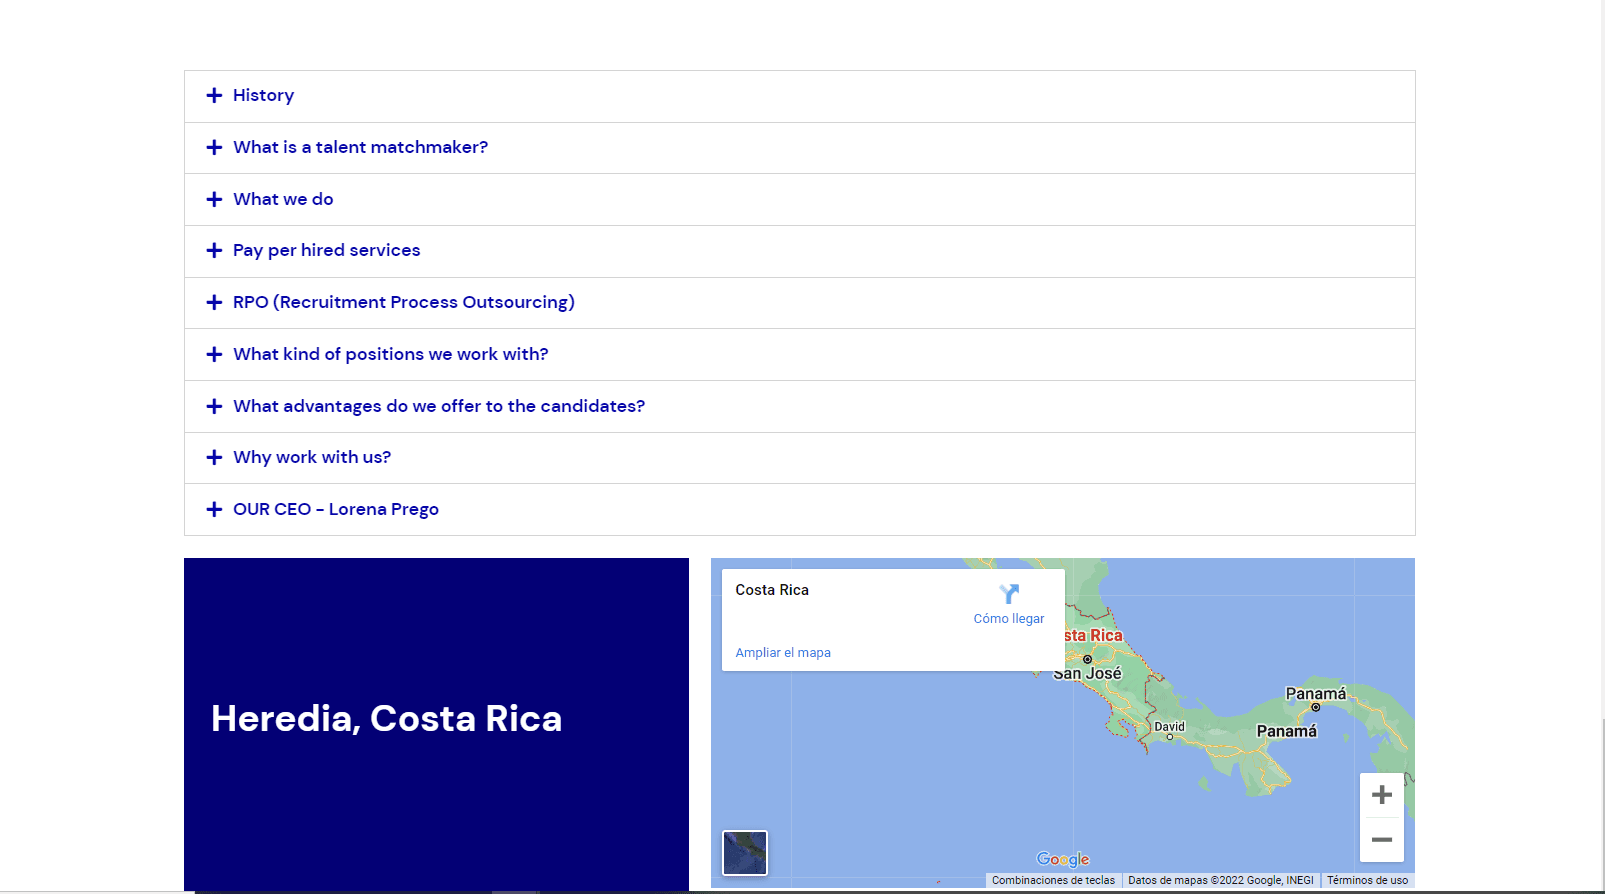Click plus icon next to What we do
The image size is (1605, 894).
tap(214, 199)
